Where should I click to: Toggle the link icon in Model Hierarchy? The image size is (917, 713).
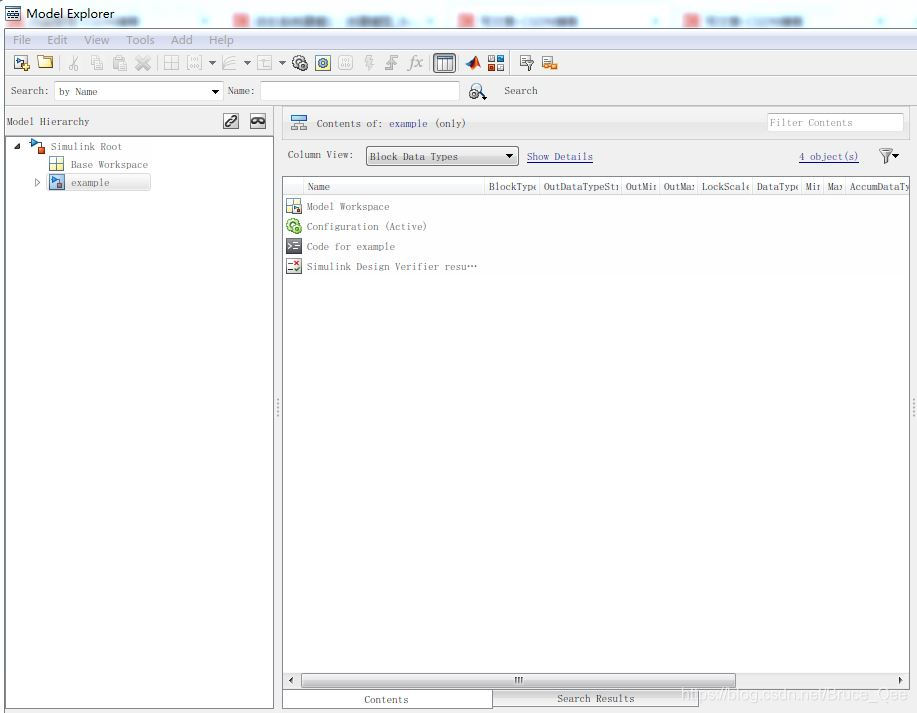[x=231, y=121]
